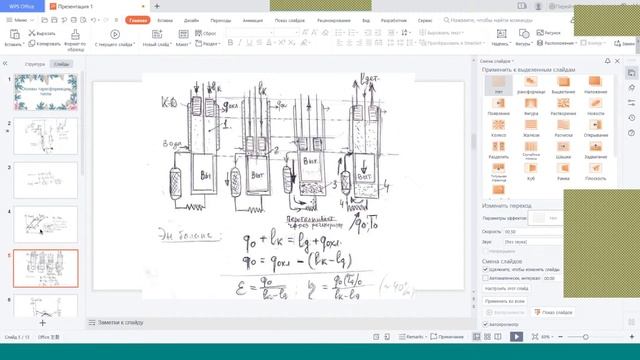The image size is (640, 360).
Task: Click the Undo arrow icon
Action: pos(93,20)
